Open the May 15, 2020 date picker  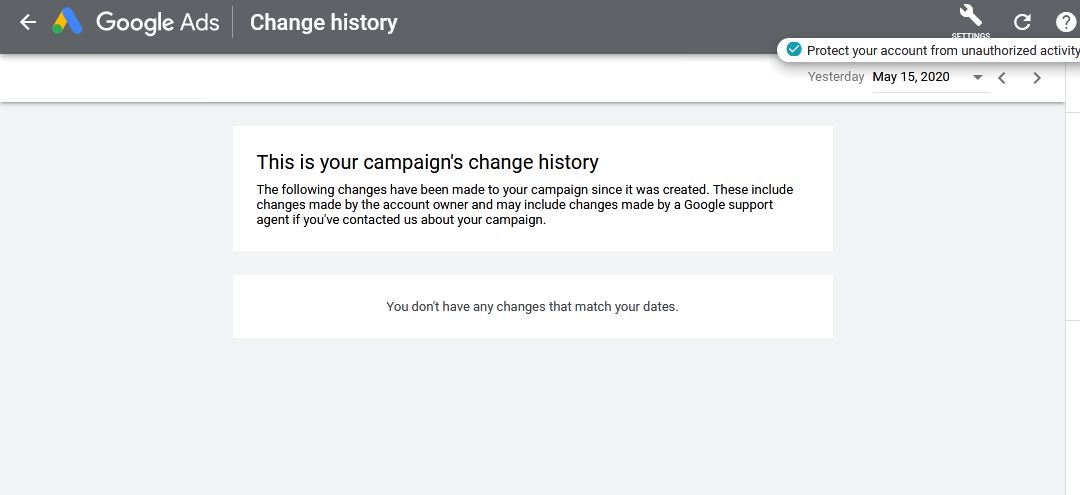coord(911,77)
